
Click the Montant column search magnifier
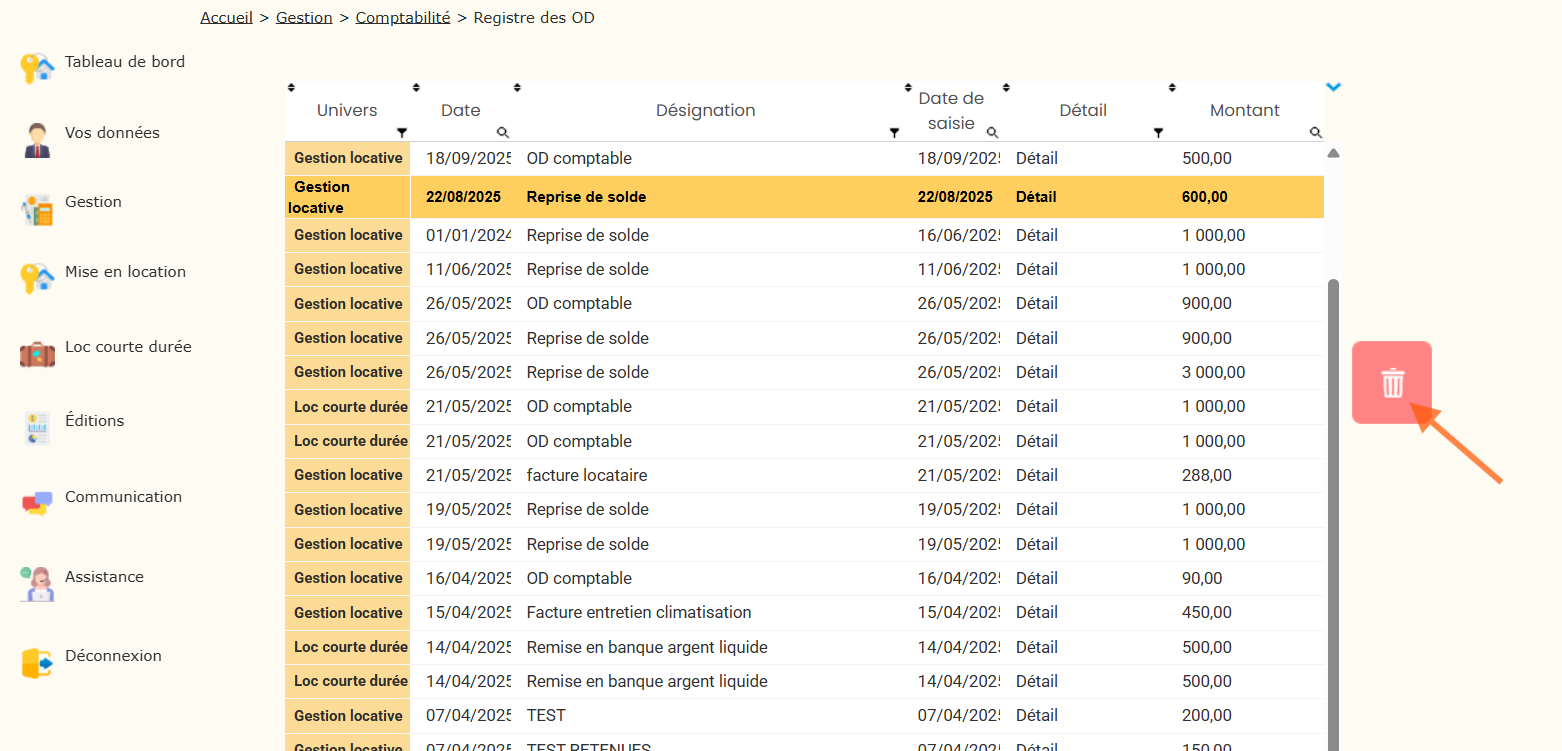coord(1315,132)
